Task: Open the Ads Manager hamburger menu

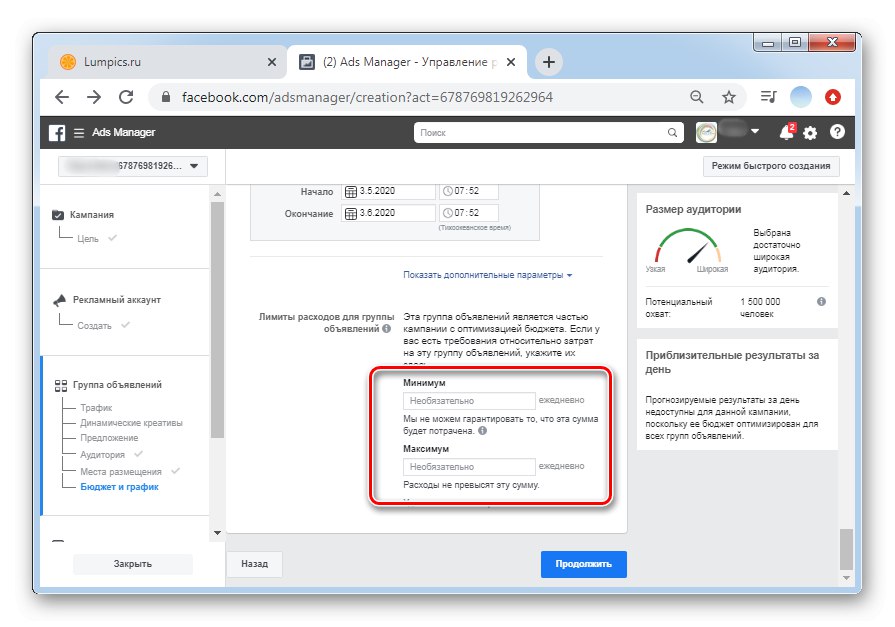Action: [79, 132]
